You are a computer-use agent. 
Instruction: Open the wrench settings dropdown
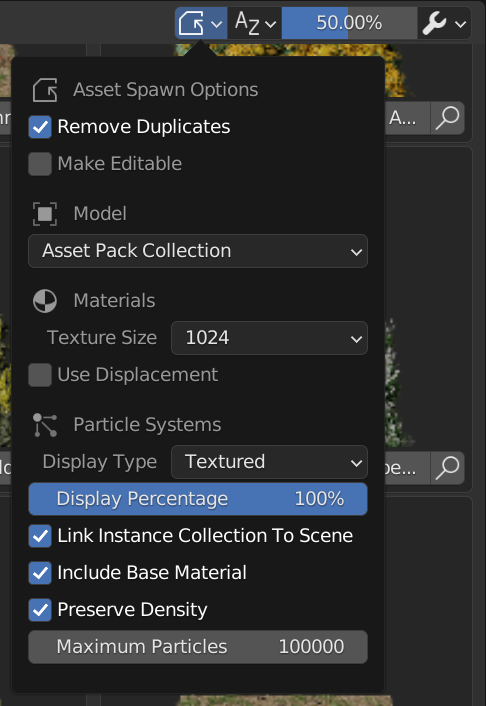pos(444,23)
